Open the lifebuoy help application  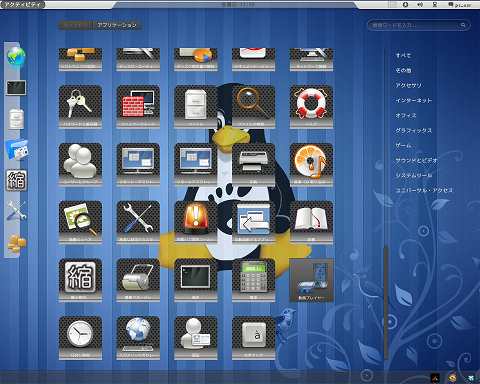[311, 107]
